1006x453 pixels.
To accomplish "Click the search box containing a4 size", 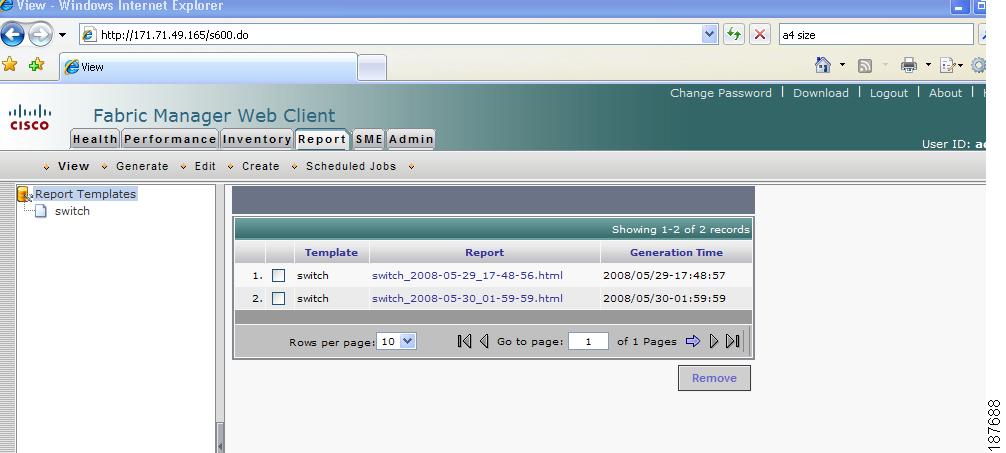I will coord(876,35).
